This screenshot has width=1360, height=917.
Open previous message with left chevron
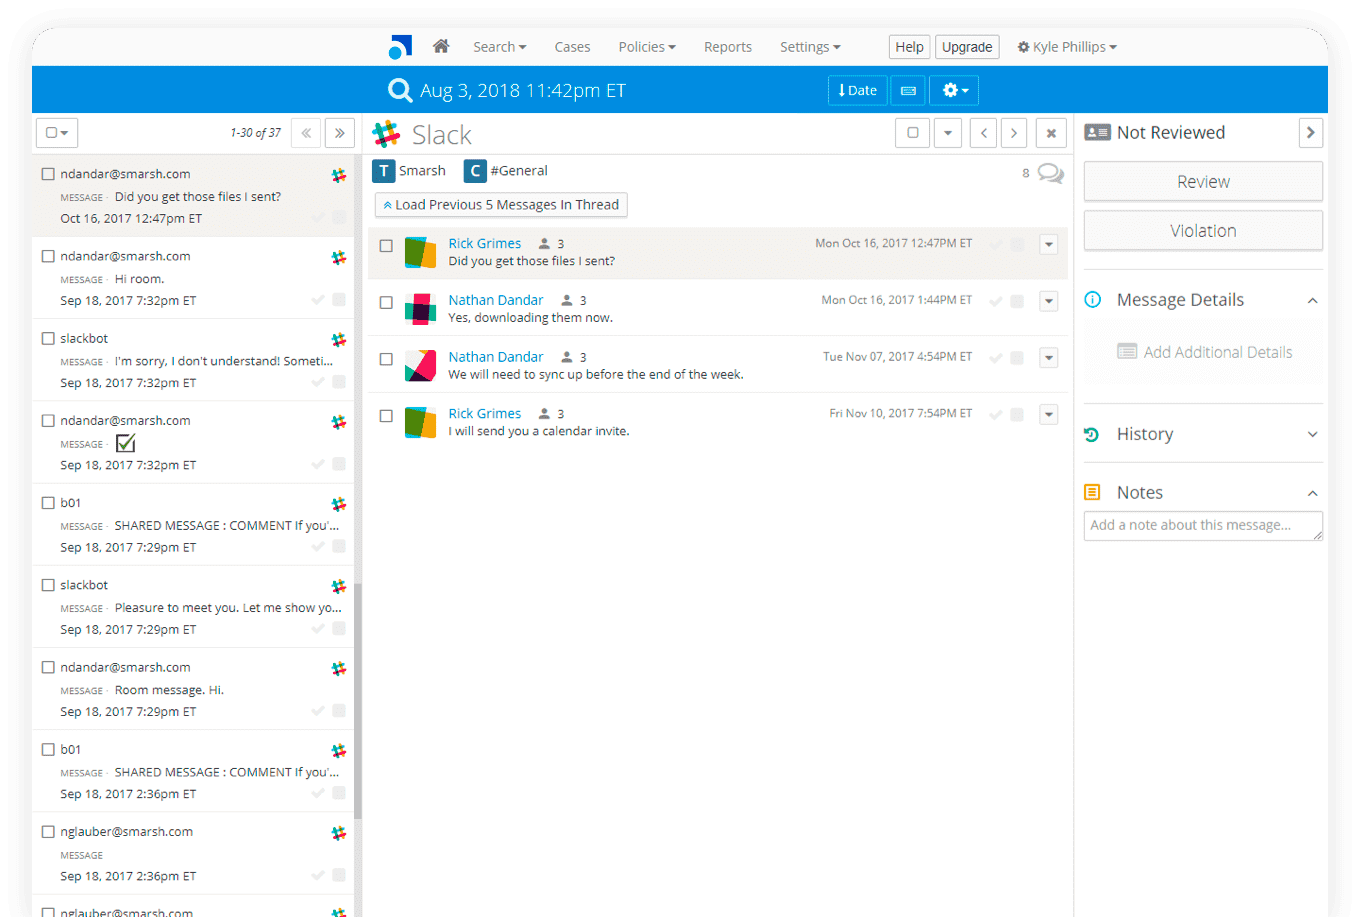click(983, 133)
